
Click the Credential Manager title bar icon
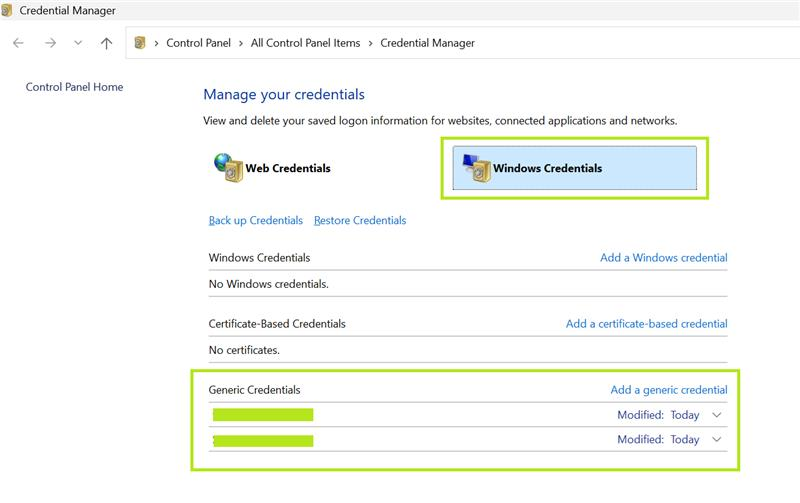[7, 10]
